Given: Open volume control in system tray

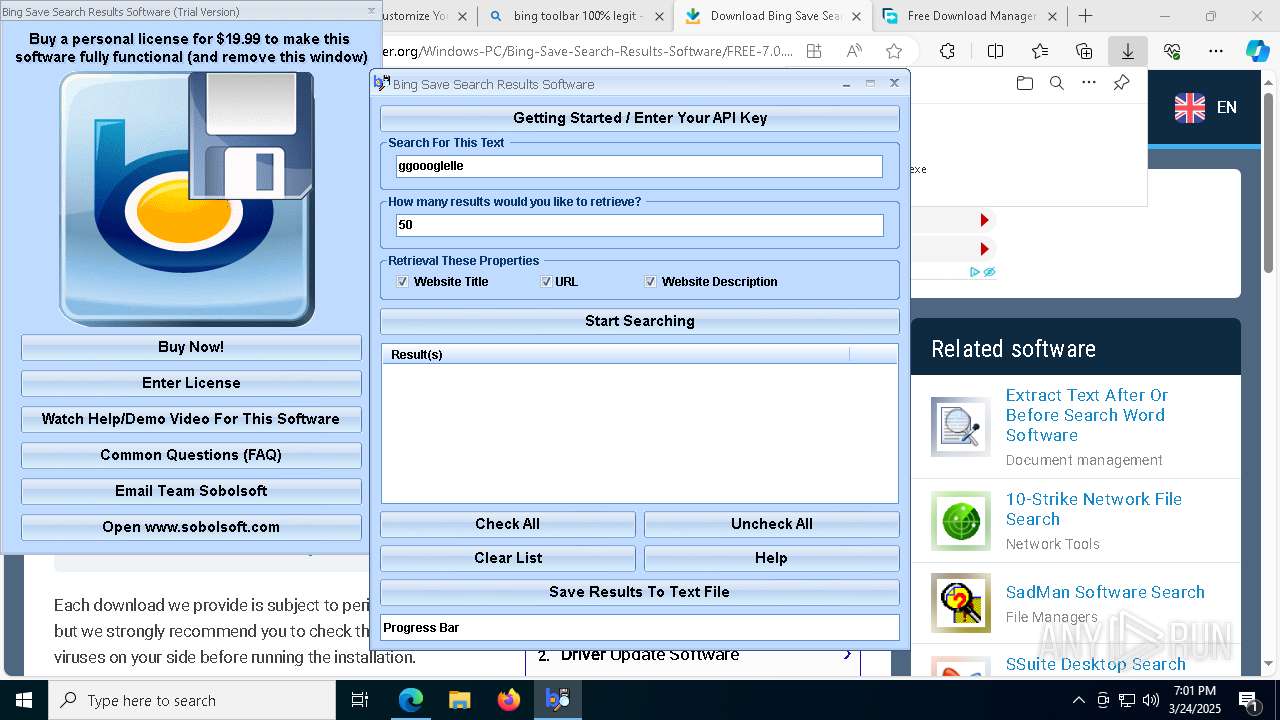Looking at the screenshot, I should (x=1151, y=700).
